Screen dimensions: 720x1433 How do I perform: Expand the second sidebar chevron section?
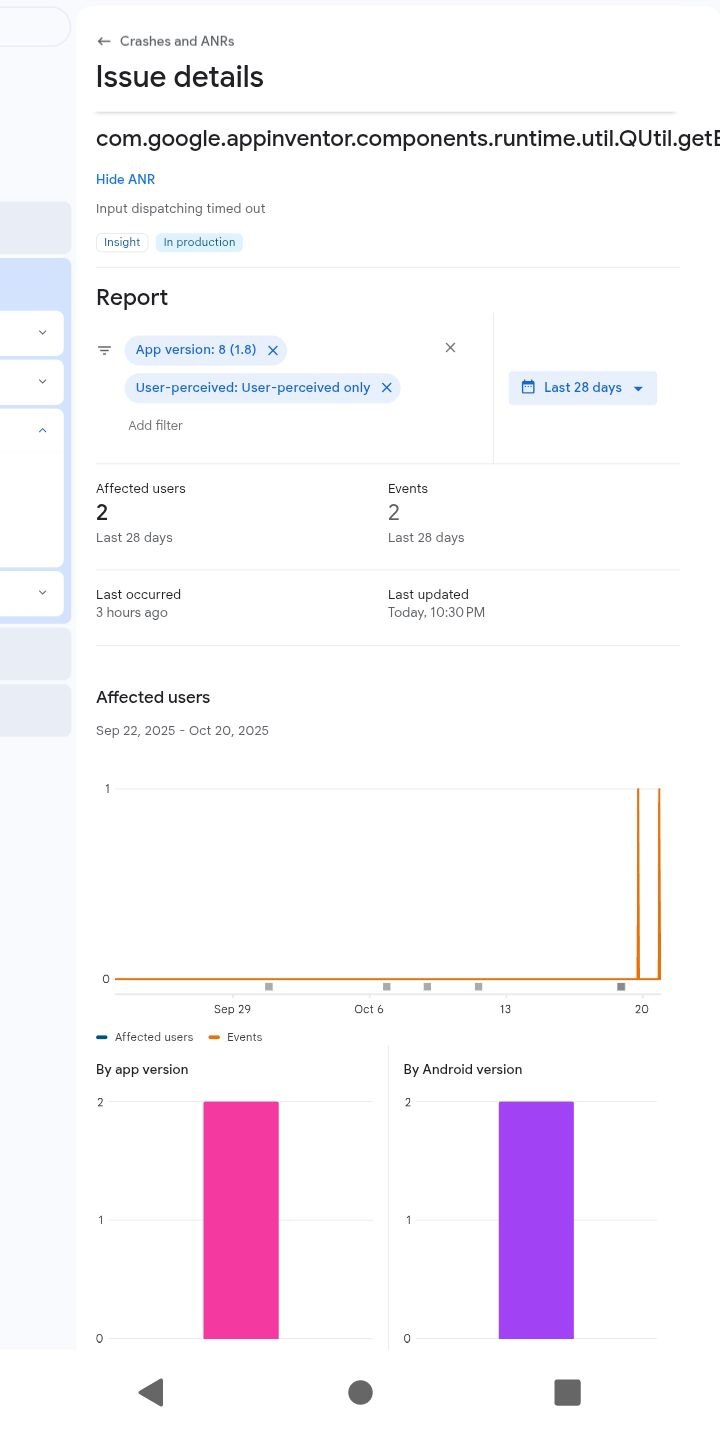coord(42,381)
